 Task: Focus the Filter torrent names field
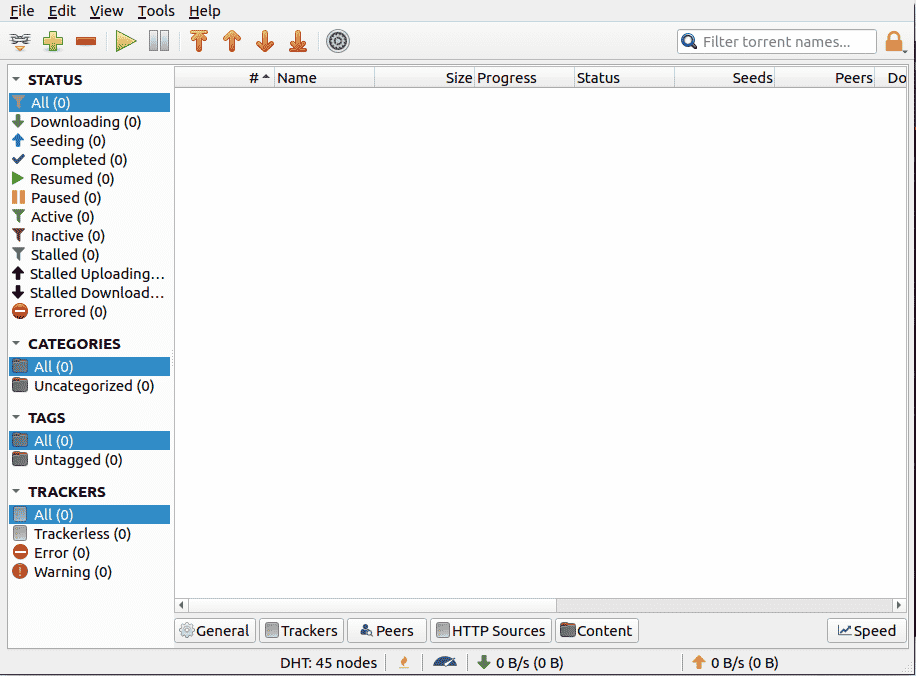click(776, 41)
